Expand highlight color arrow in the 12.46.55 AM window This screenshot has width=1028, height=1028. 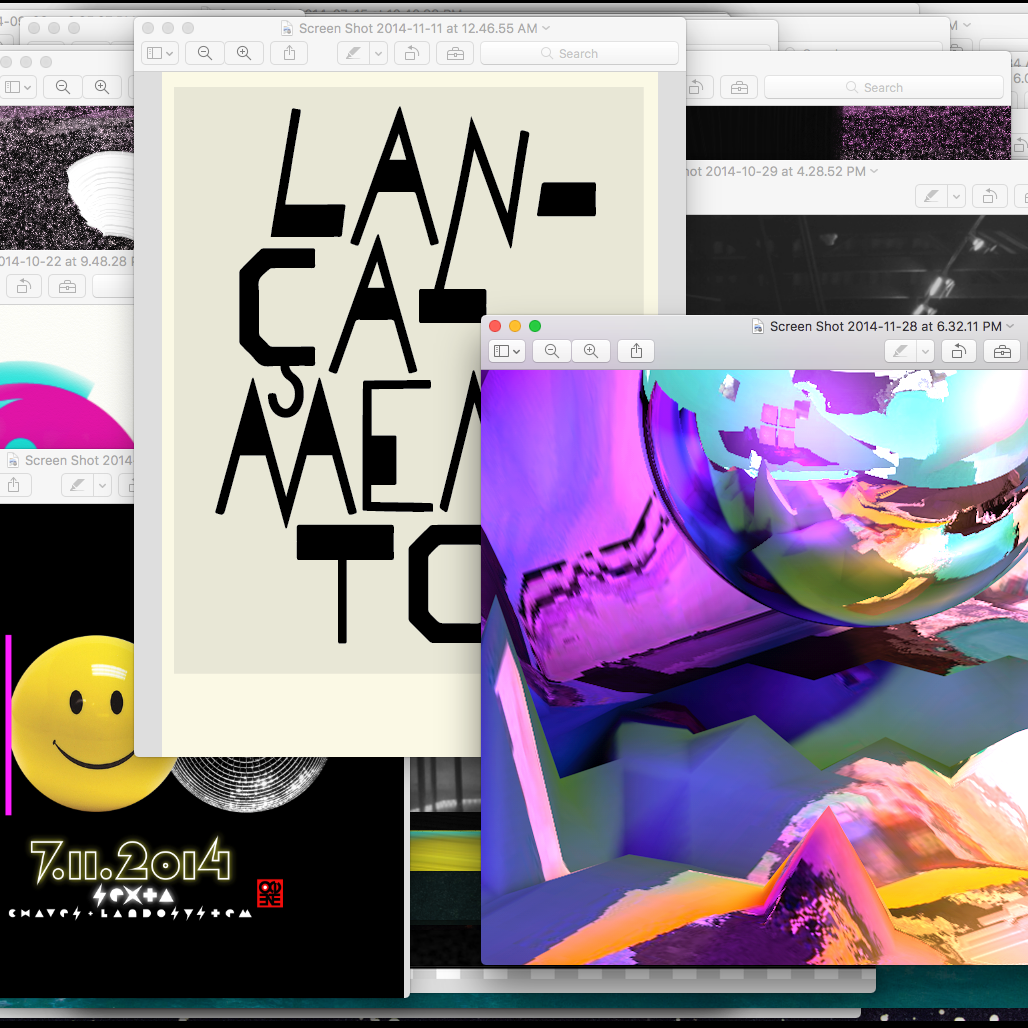[x=378, y=53]
